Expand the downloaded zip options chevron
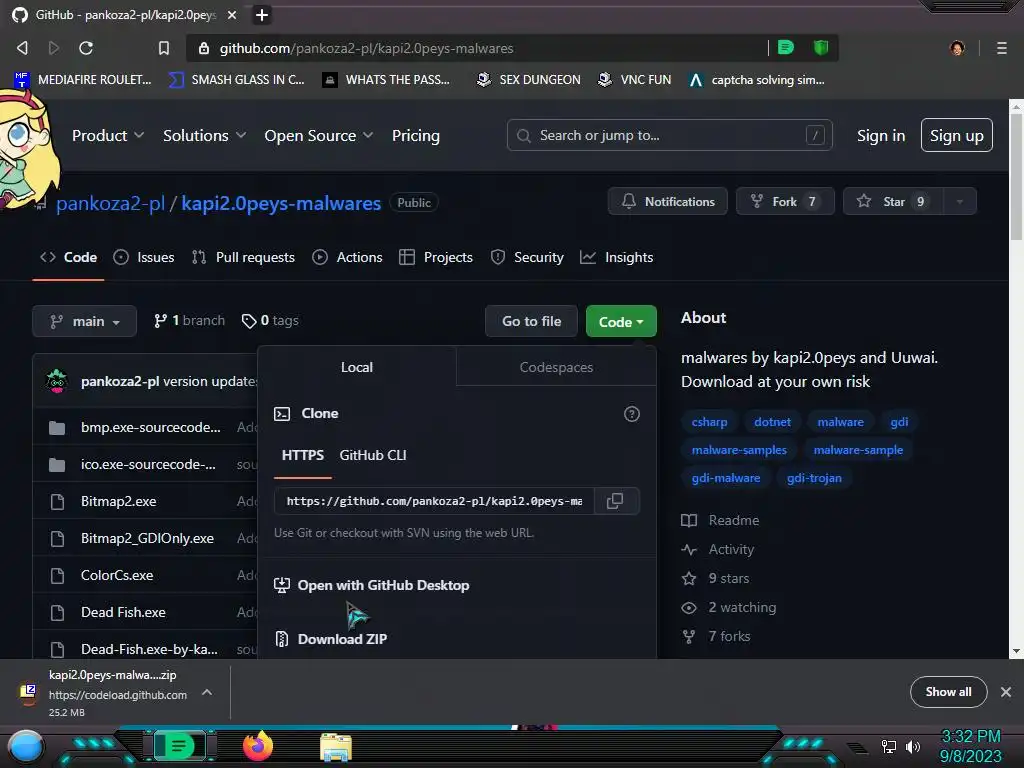Screen dimensions: 1024x768 [x=206, y=692]
